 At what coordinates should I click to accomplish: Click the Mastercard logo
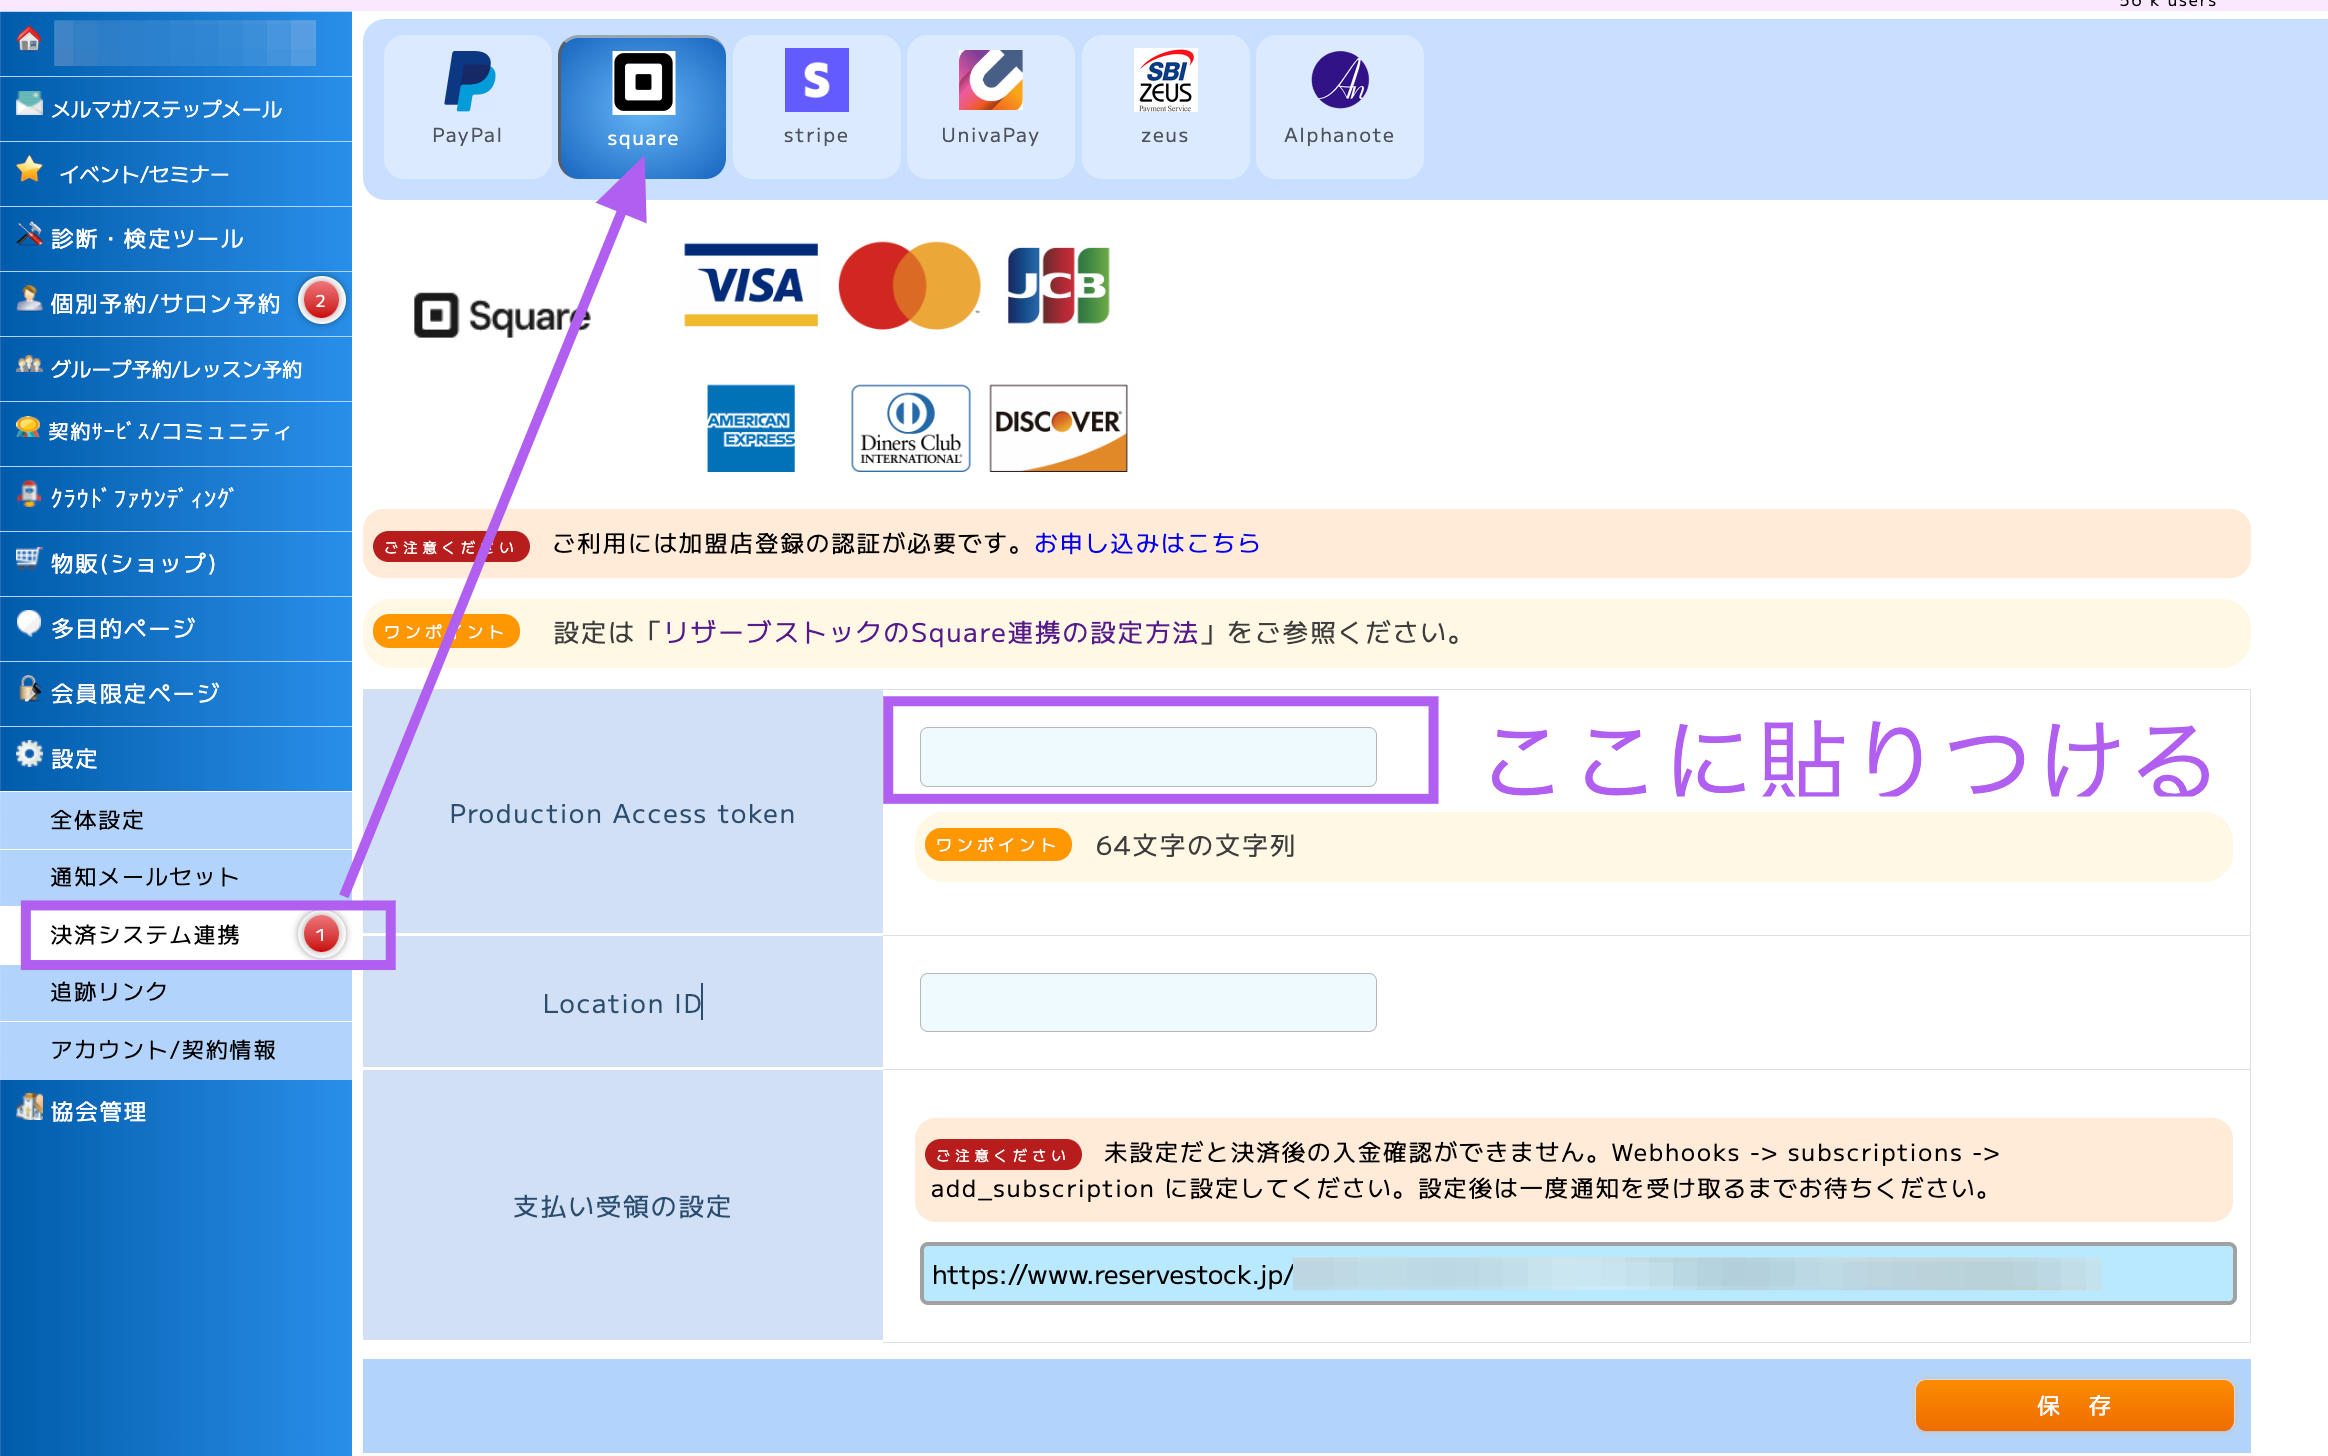coord(909,286)
